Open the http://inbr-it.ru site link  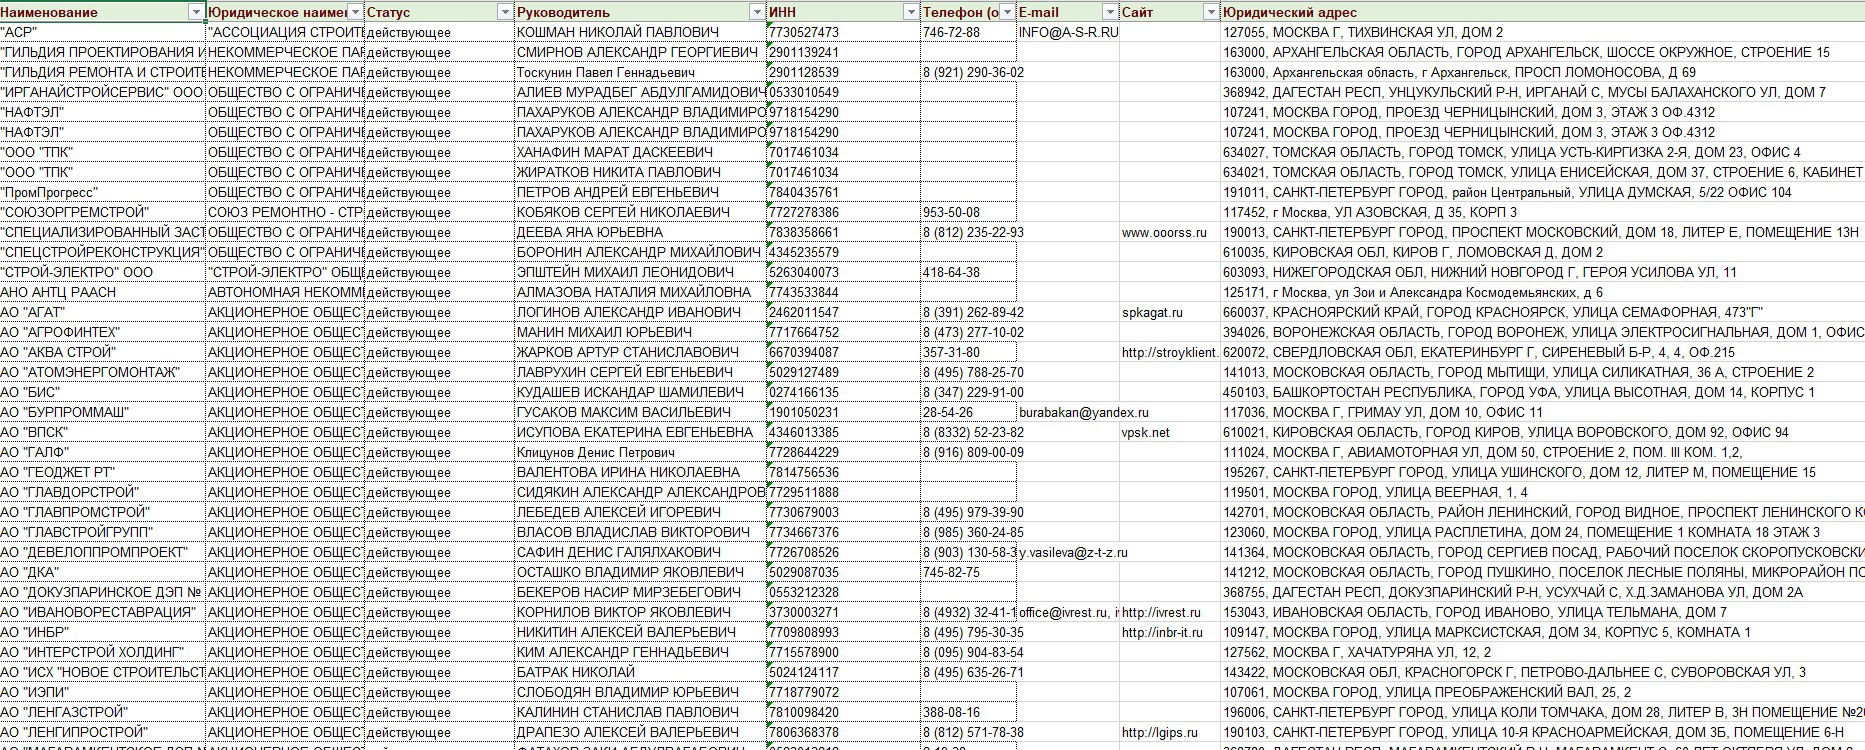coord(1169,632)
